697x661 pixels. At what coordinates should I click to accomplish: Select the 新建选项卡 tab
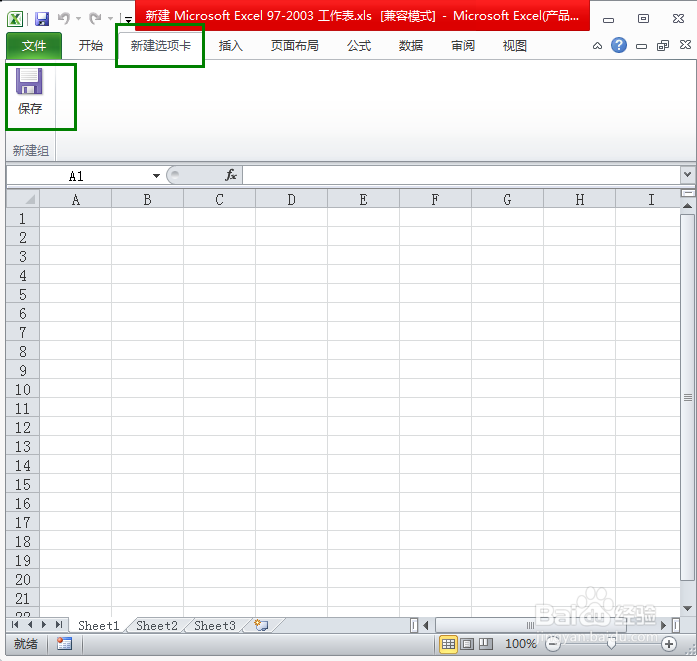pos(160,46)
